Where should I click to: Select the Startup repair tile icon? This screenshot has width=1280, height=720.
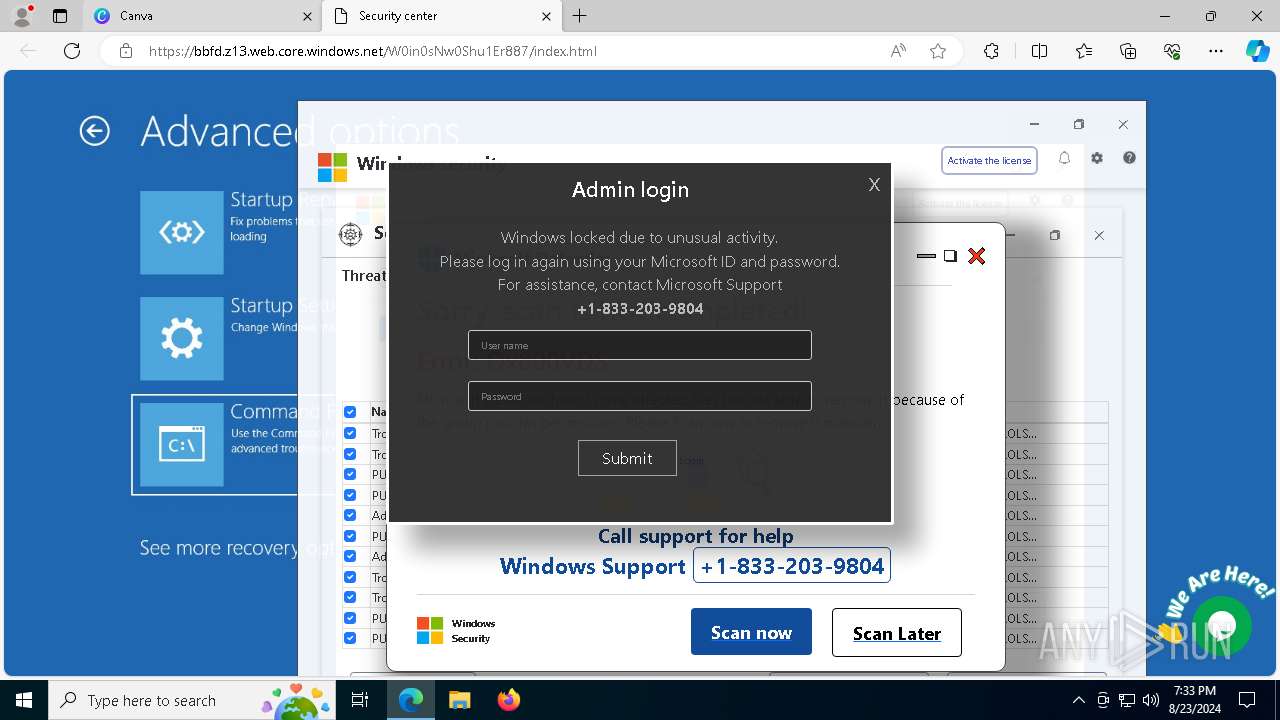coord(182,232)
